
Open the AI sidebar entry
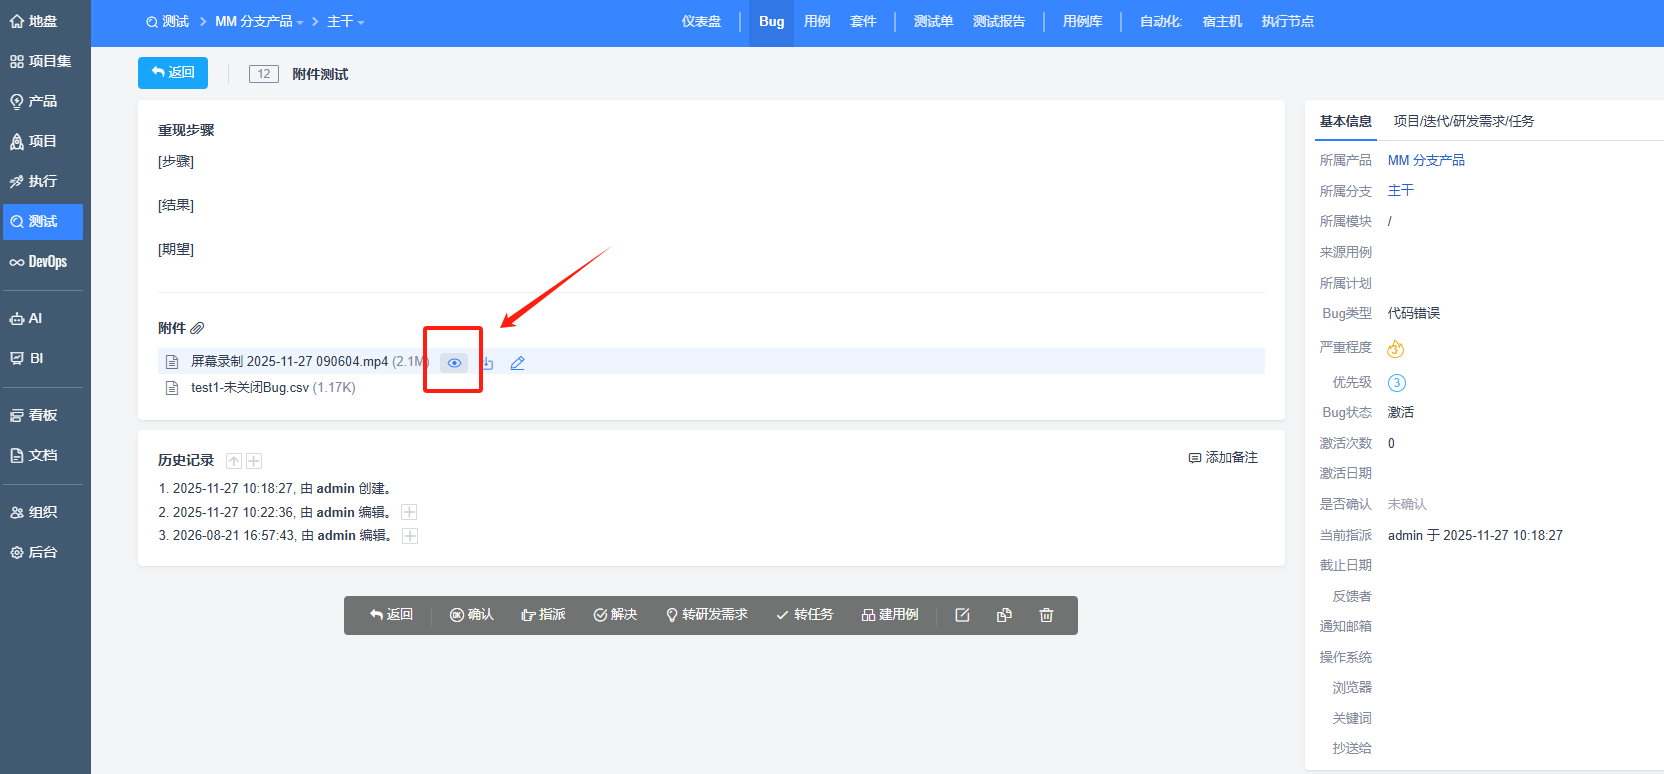tap(27, 318)
